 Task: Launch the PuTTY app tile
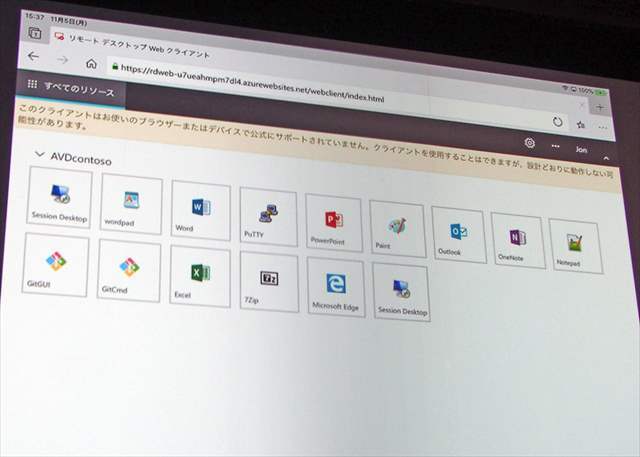point(269,217)
